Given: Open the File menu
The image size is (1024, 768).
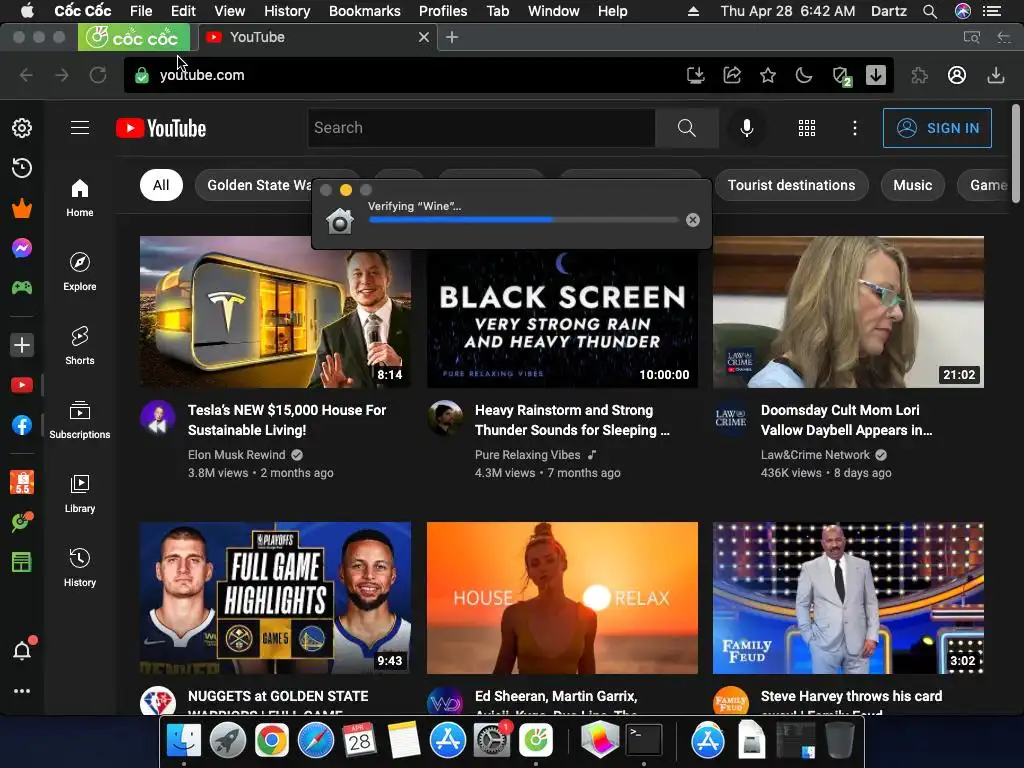Looking at the screenshot, I should (x=141, y=11).
